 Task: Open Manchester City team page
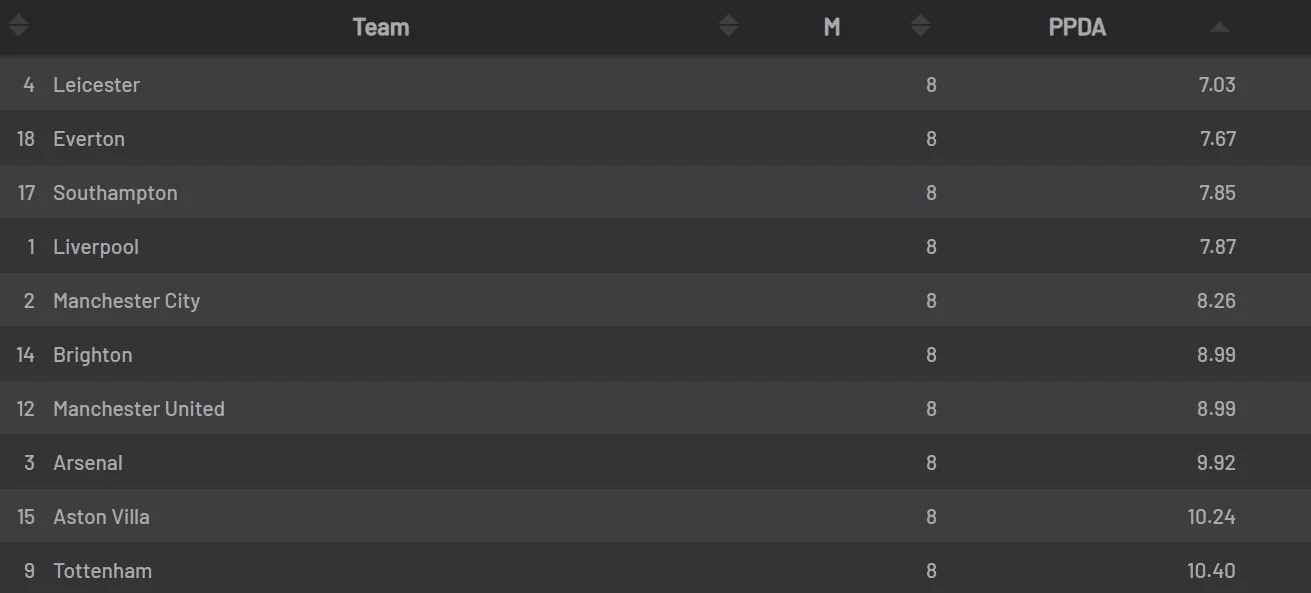[126, 301]
